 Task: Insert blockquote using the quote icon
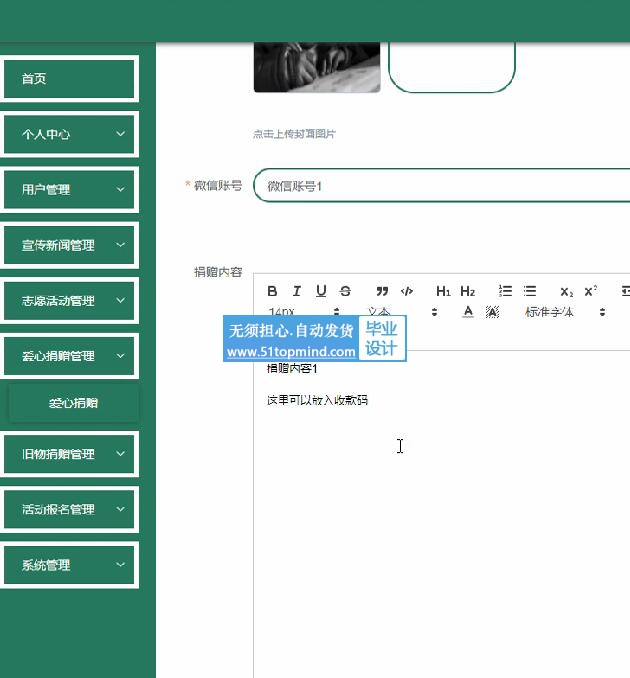pos(382,291)
